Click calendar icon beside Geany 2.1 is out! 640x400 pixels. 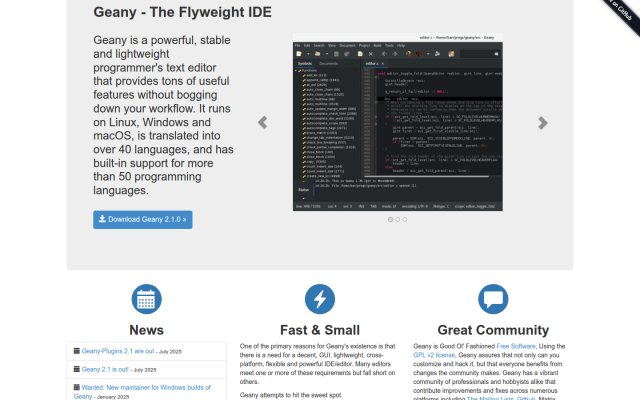[x=76, y=369]
